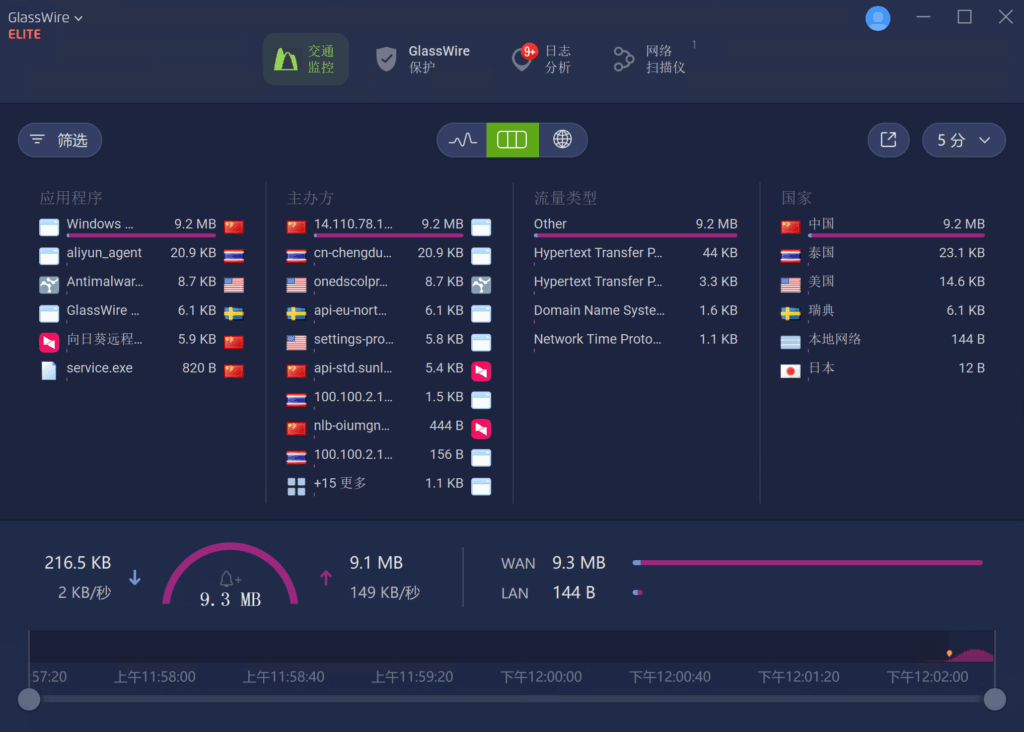Open the 网络扫描仪 tab
The image size is (1024, 732).
pos(649,59)
